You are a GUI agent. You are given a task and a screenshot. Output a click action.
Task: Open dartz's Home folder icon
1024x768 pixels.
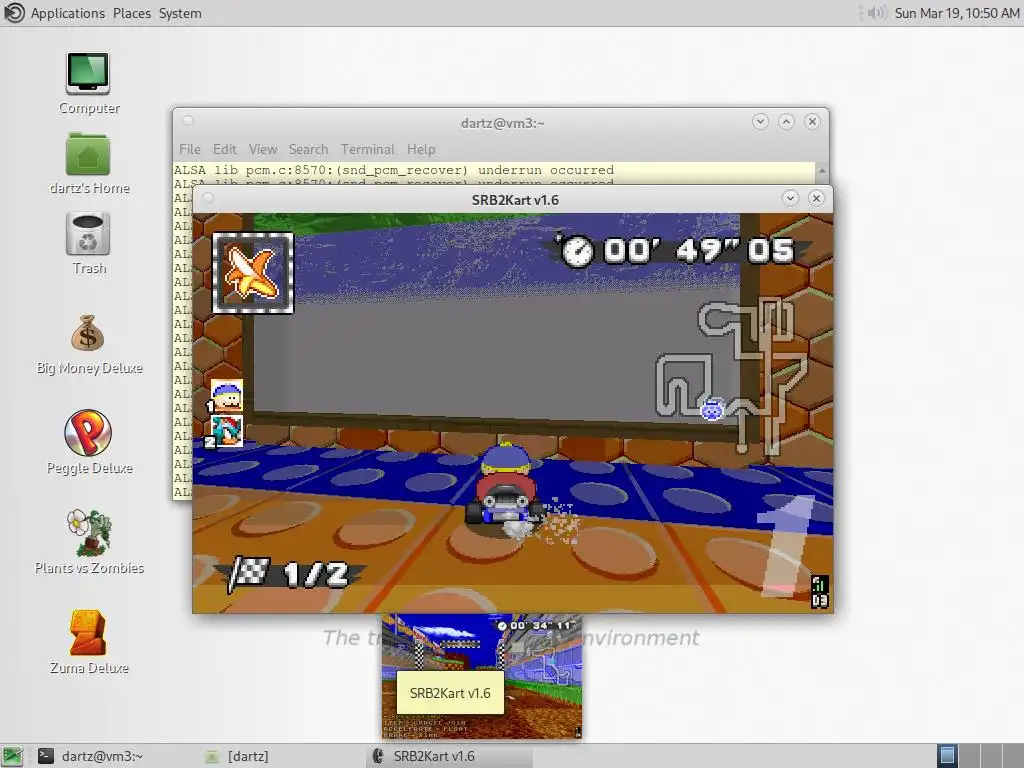point(88,154)
